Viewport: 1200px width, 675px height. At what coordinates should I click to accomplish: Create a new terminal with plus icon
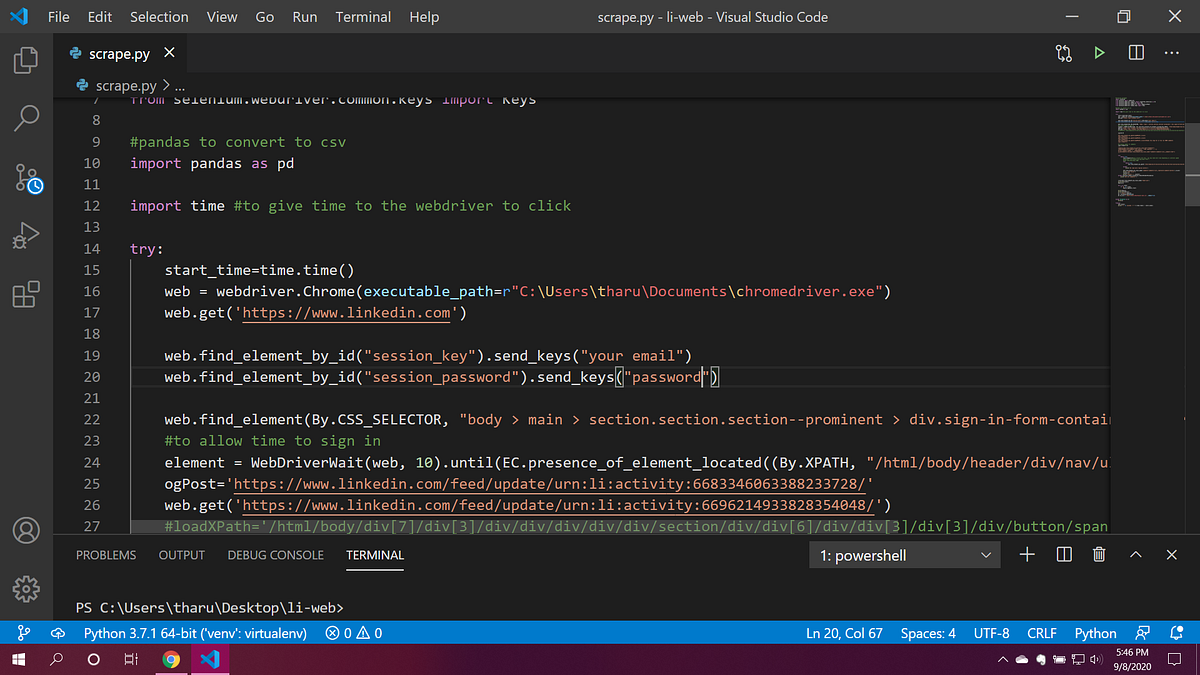coord(1027,554)
